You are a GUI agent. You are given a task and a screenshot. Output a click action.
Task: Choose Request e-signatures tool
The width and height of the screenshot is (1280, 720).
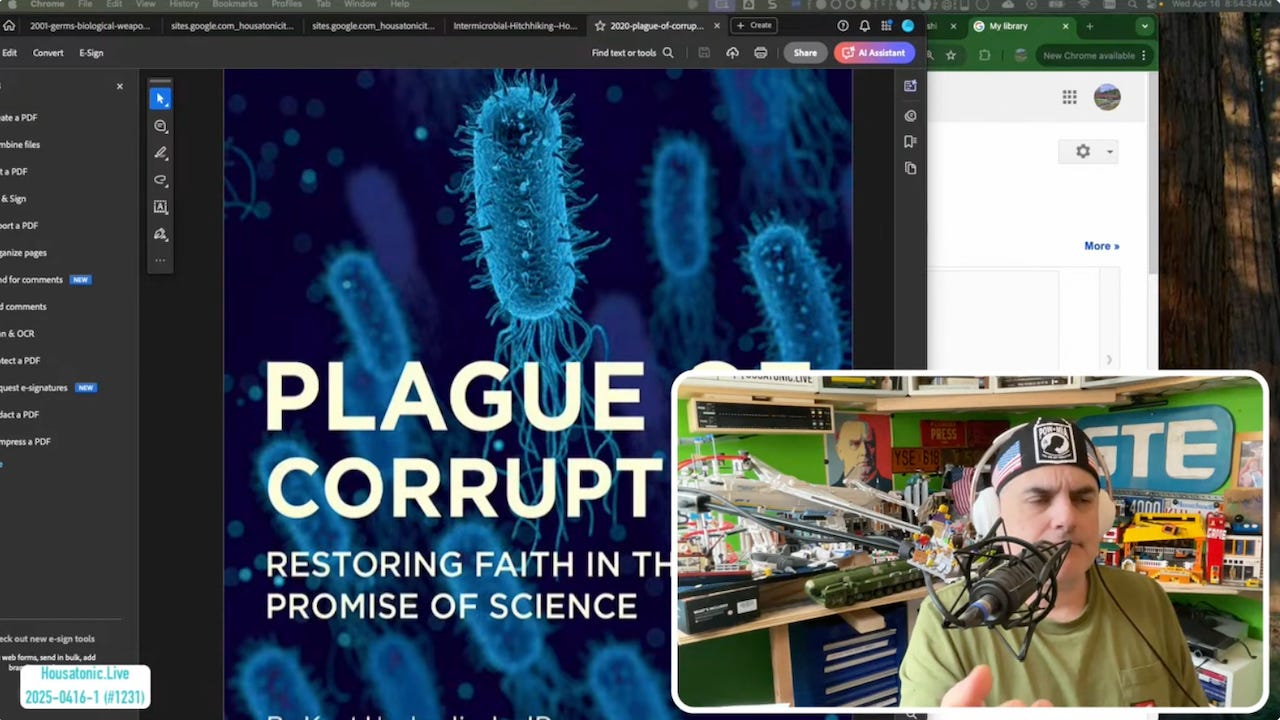click(48, 388)
